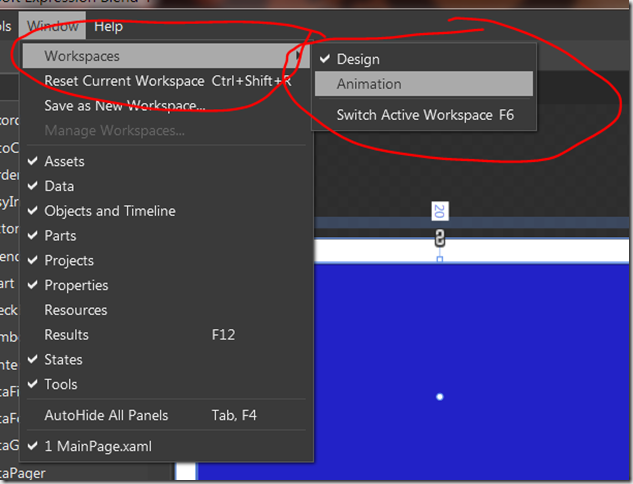Show the Resources panel

[165, 310]
